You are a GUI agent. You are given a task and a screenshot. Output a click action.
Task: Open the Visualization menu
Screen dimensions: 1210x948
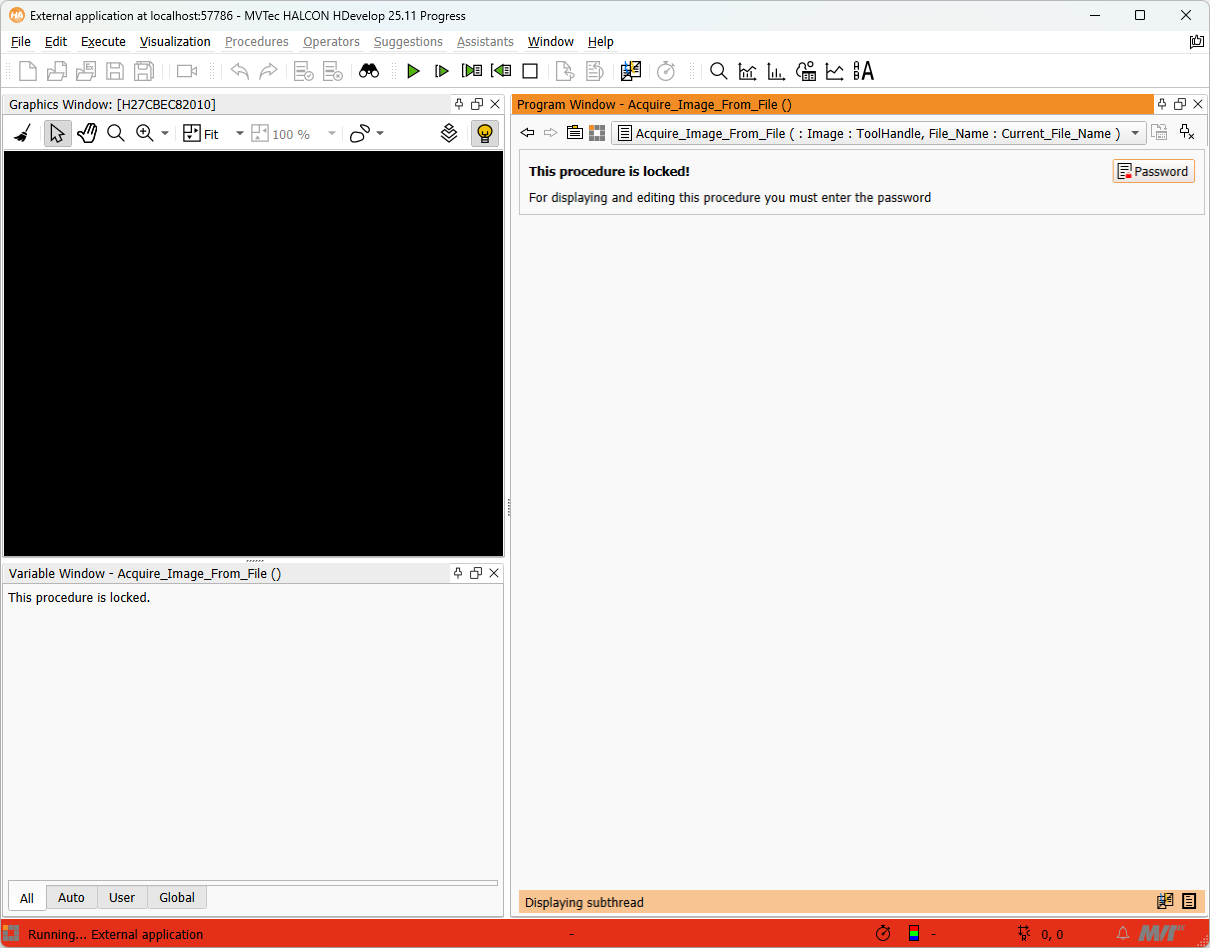click(x=175, y=42)
